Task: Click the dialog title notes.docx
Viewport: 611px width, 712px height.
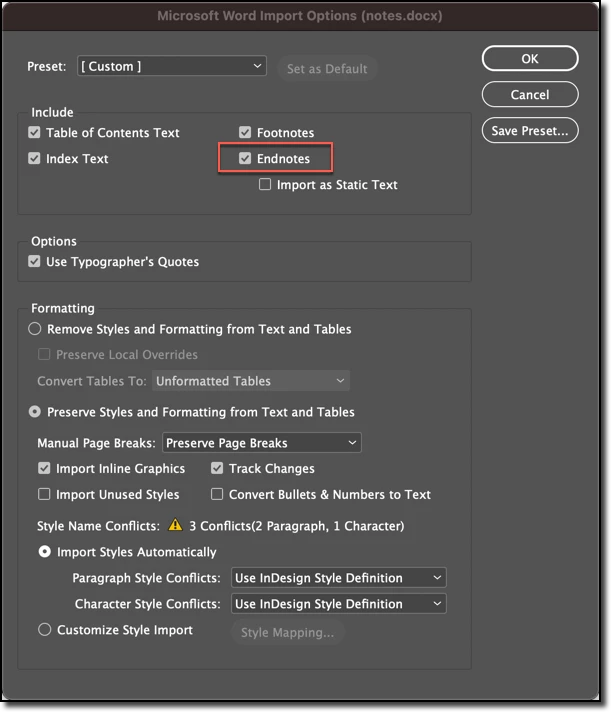Action: click(x=300, y=16)
